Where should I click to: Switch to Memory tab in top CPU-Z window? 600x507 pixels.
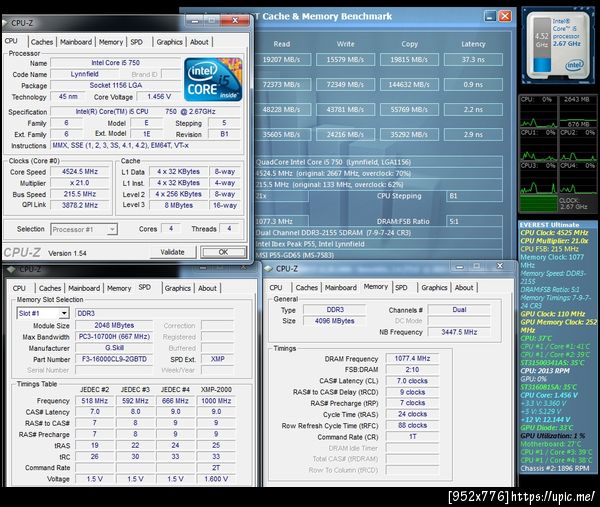[x=111, y=42]
